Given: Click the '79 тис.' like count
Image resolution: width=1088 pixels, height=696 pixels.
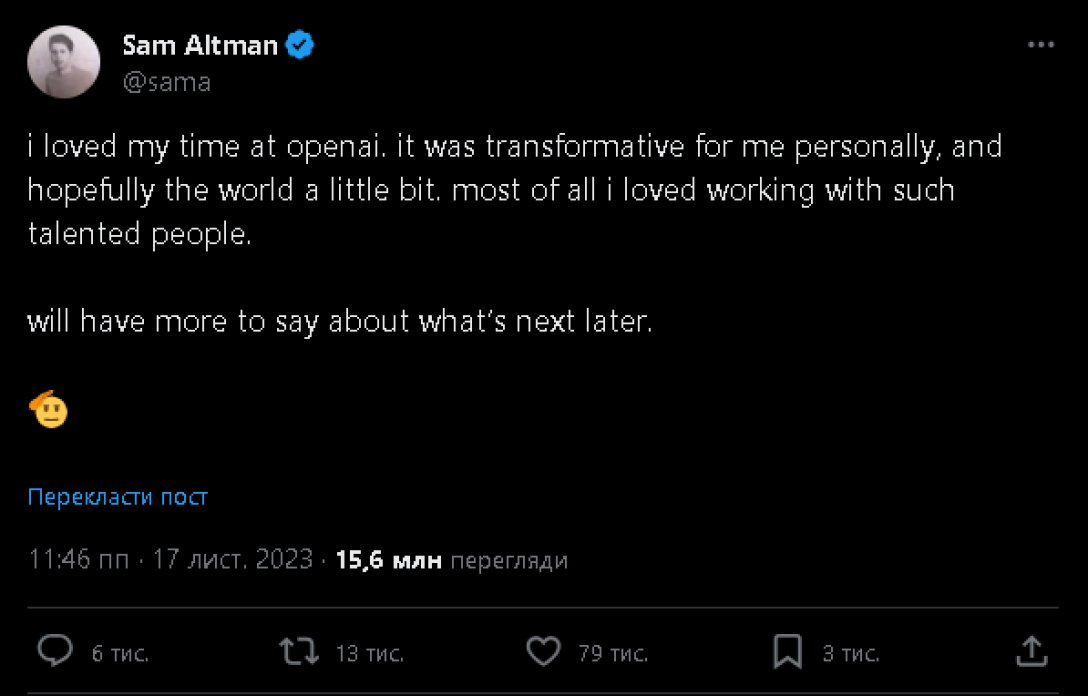Looking at the screenshot, I should pos(613,654).
